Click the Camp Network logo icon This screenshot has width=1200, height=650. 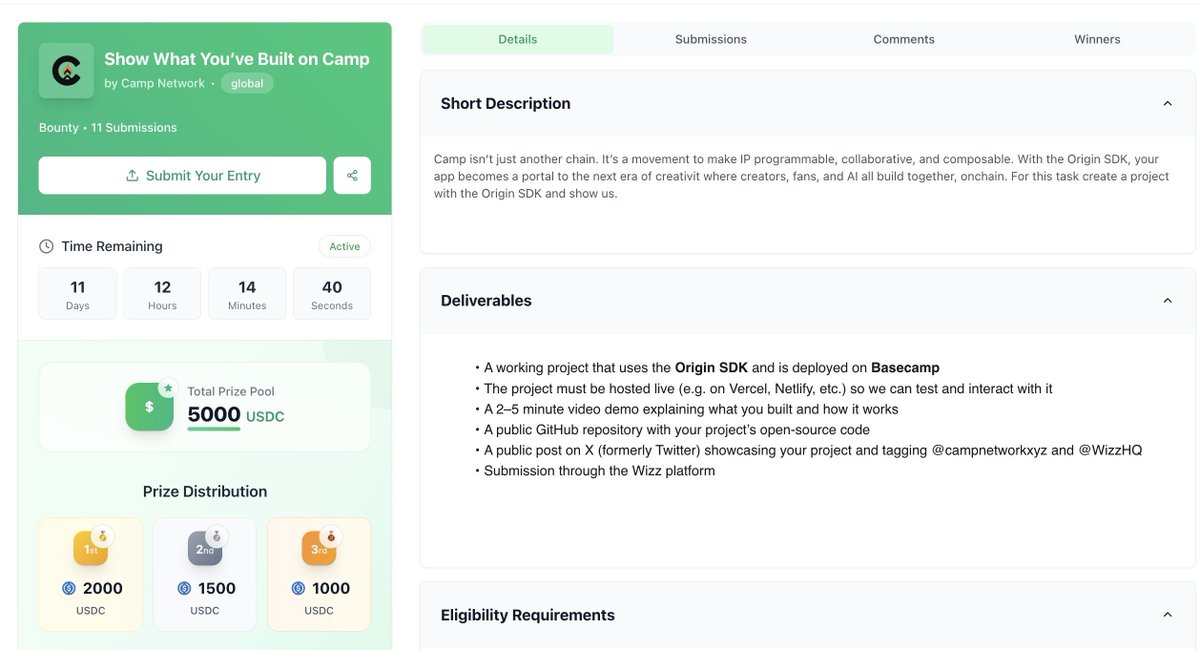(x=66, y=71)
